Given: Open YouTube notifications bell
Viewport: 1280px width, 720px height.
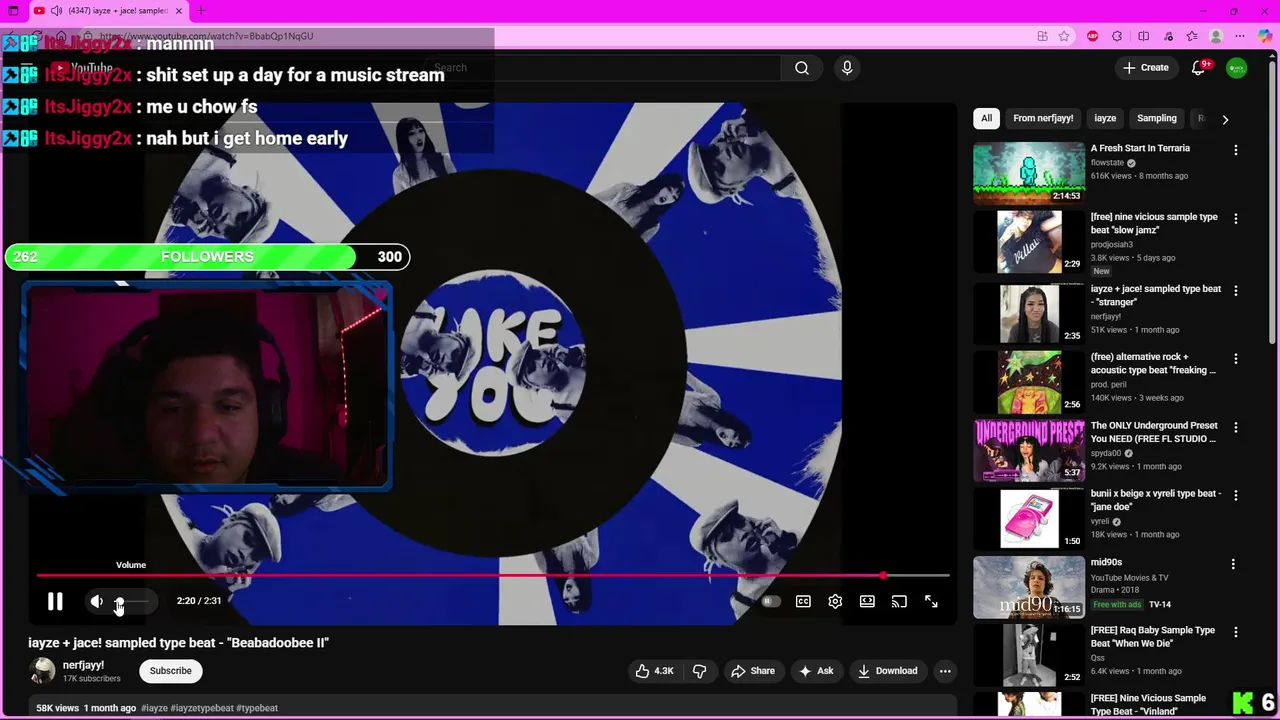Looking at the screenshot, I should point(1199,68).
